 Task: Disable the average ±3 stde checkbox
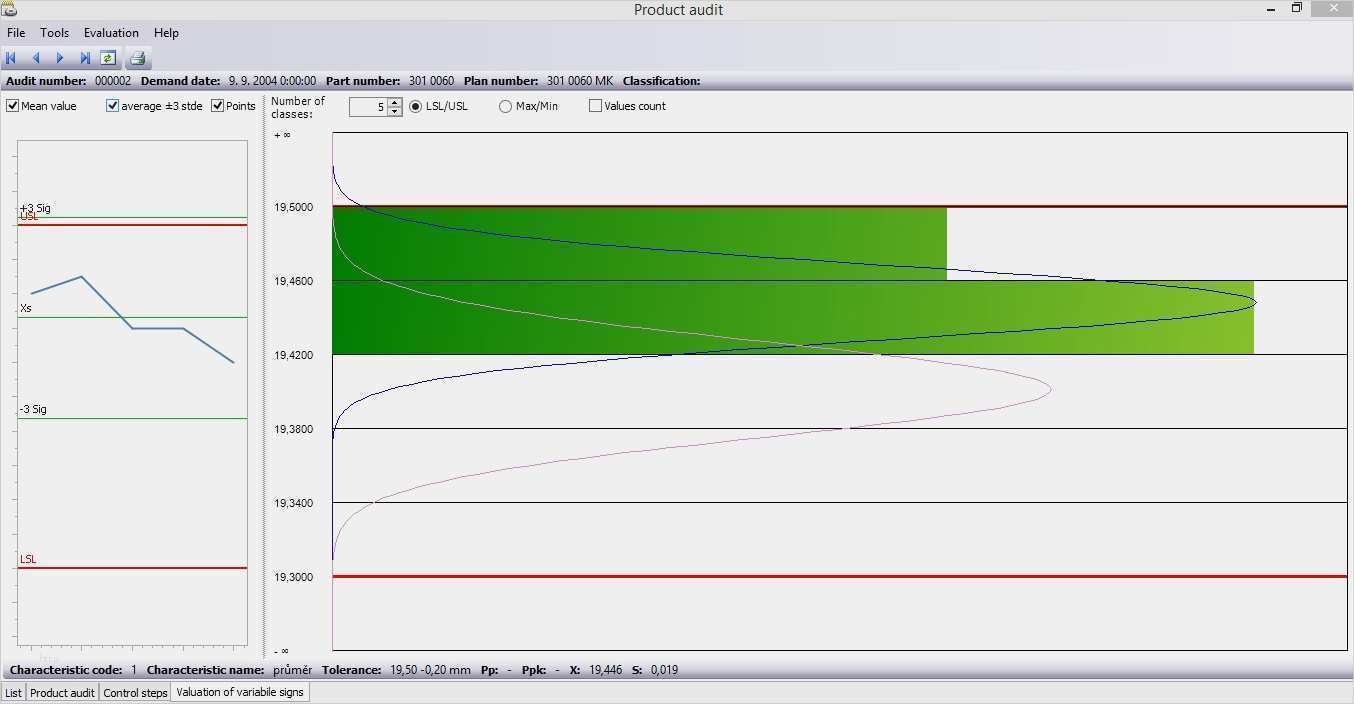tap(113, 106)
